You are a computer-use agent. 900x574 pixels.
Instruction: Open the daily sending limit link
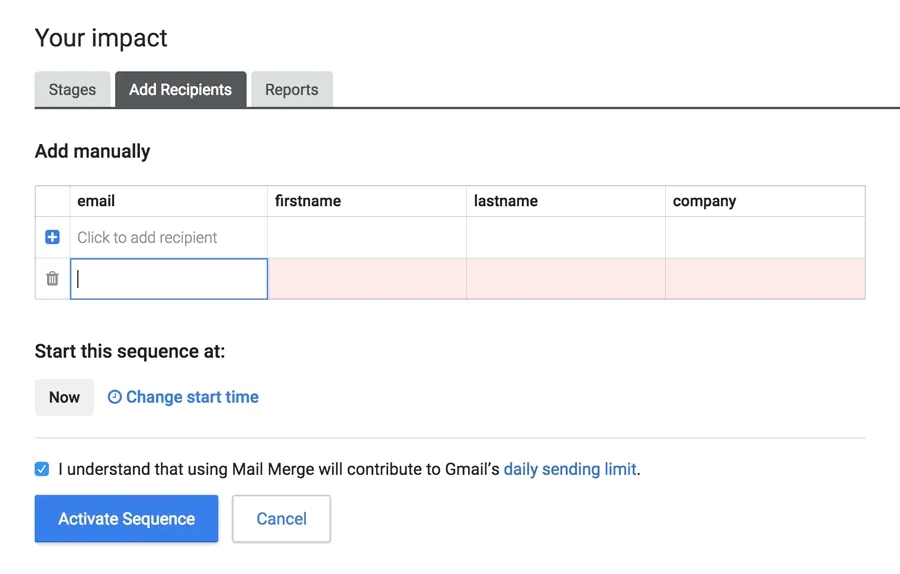[570, 470]
